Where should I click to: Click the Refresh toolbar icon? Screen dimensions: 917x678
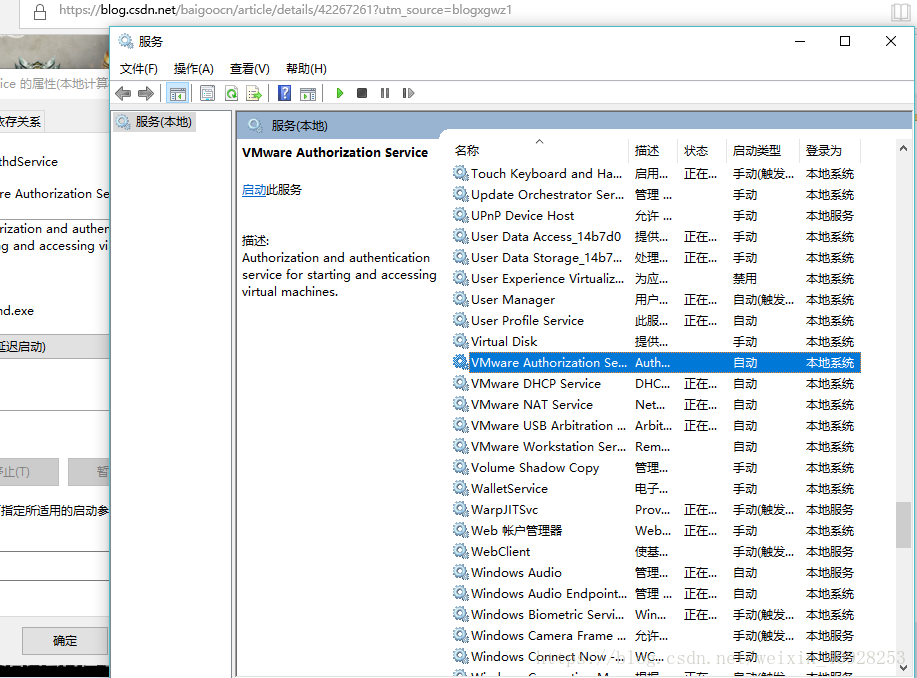pyautogui.click(x=232, y=93)
